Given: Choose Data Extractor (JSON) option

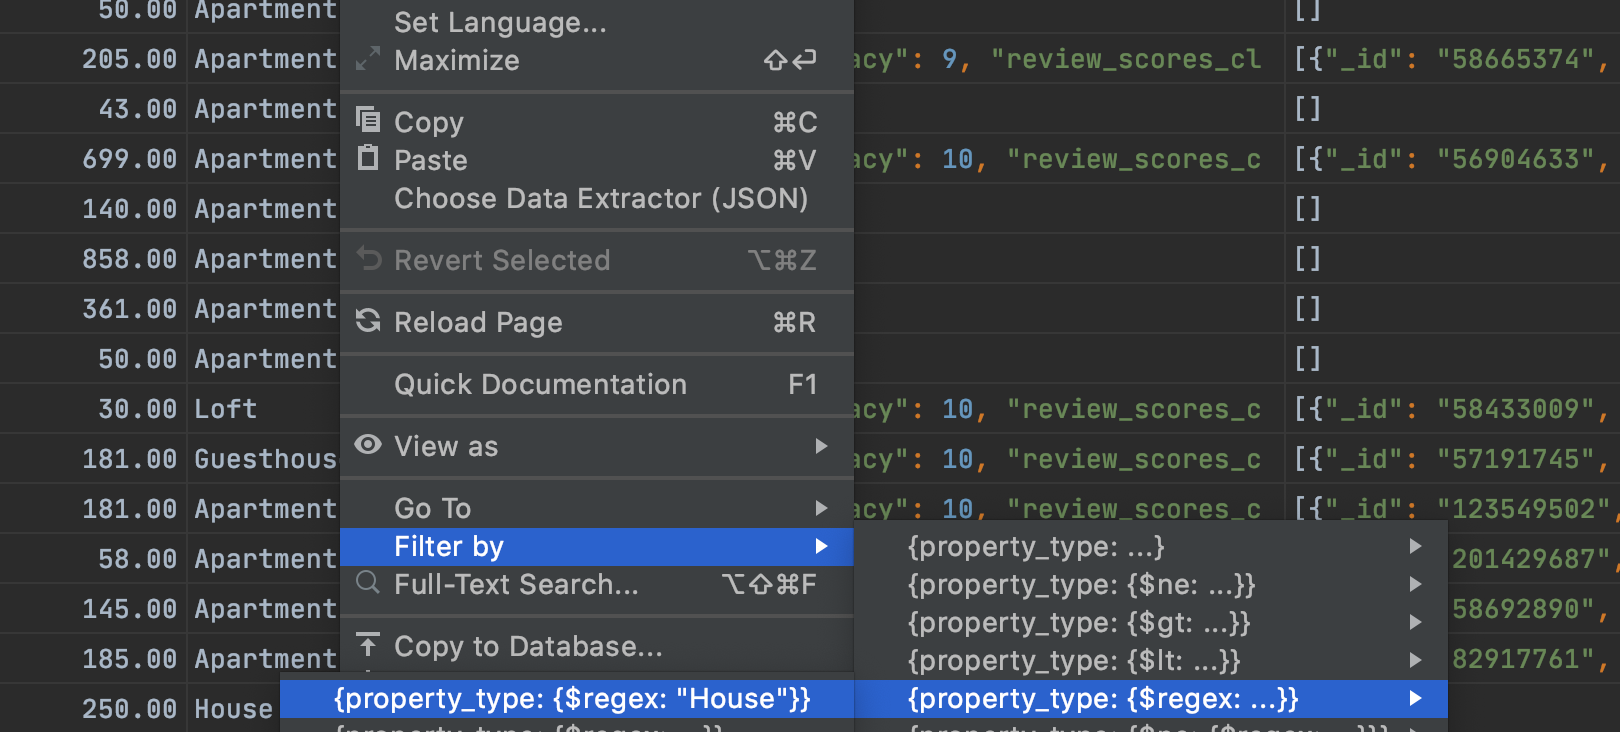Looking at the screenshot, I should [600, 198].
